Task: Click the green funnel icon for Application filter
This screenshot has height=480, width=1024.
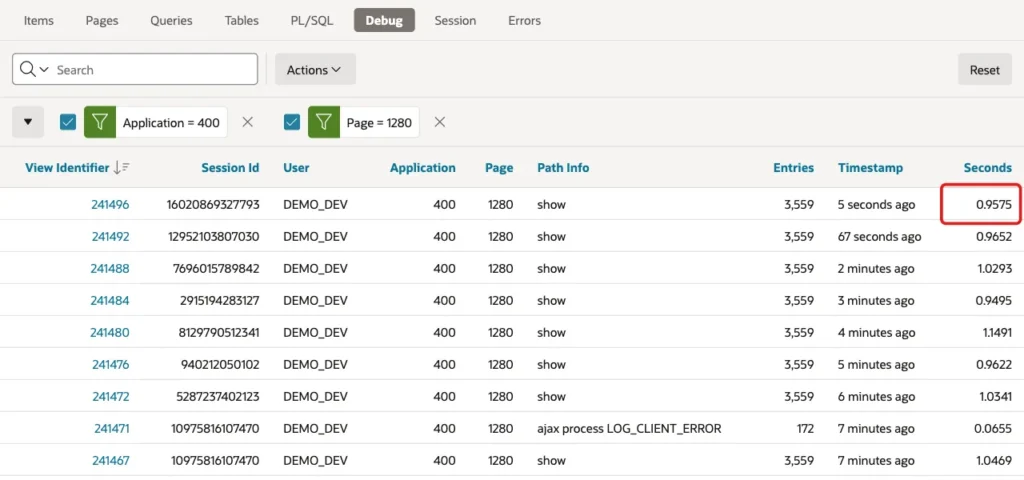Action: [x=100, y=122]
